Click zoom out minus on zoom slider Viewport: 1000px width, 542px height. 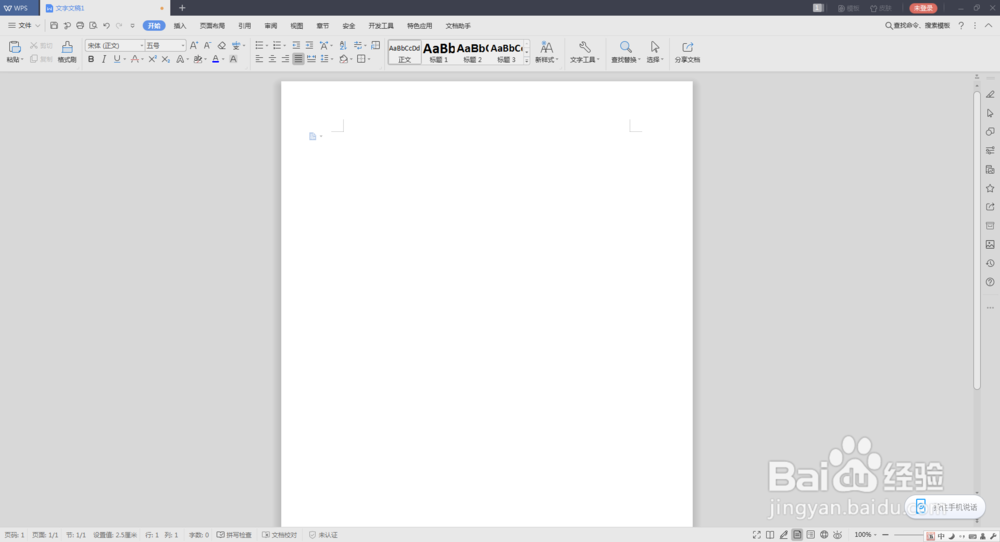tap(885, 535)
